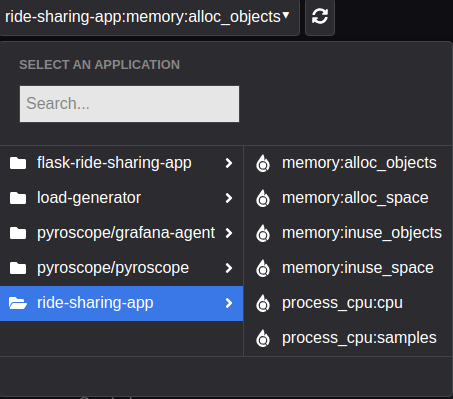Click flame icon beside memory:alloc_space
Screen dimensions: 453x399
coord(263,198)
